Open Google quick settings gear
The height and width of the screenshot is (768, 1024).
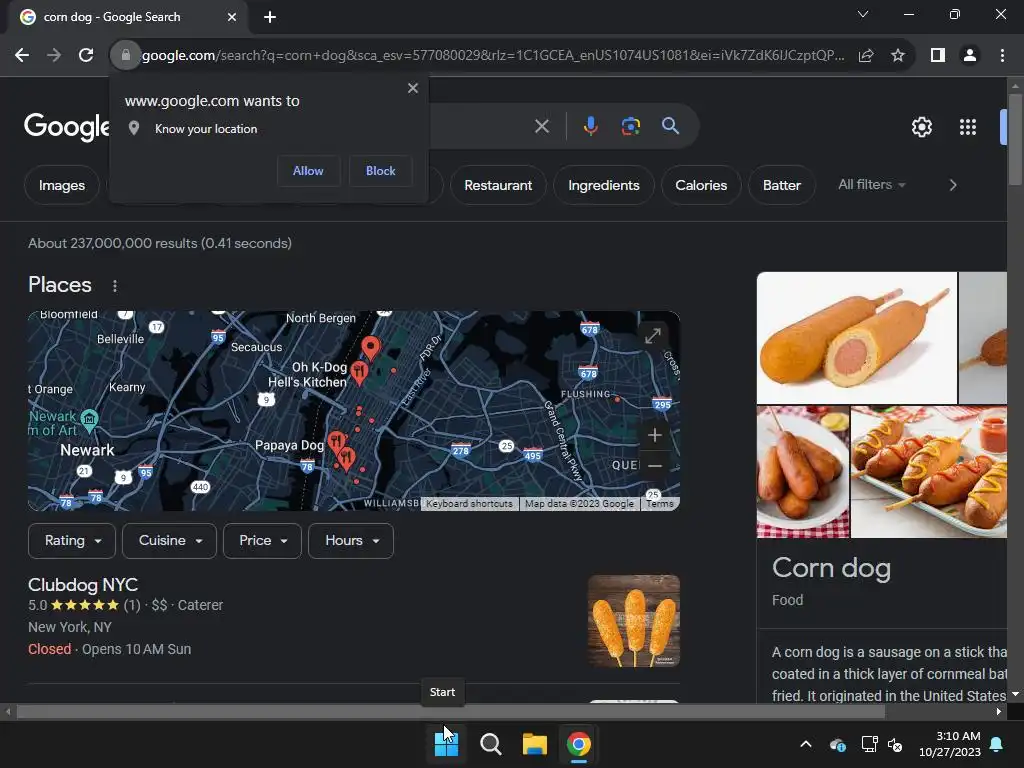coord(921,127)
